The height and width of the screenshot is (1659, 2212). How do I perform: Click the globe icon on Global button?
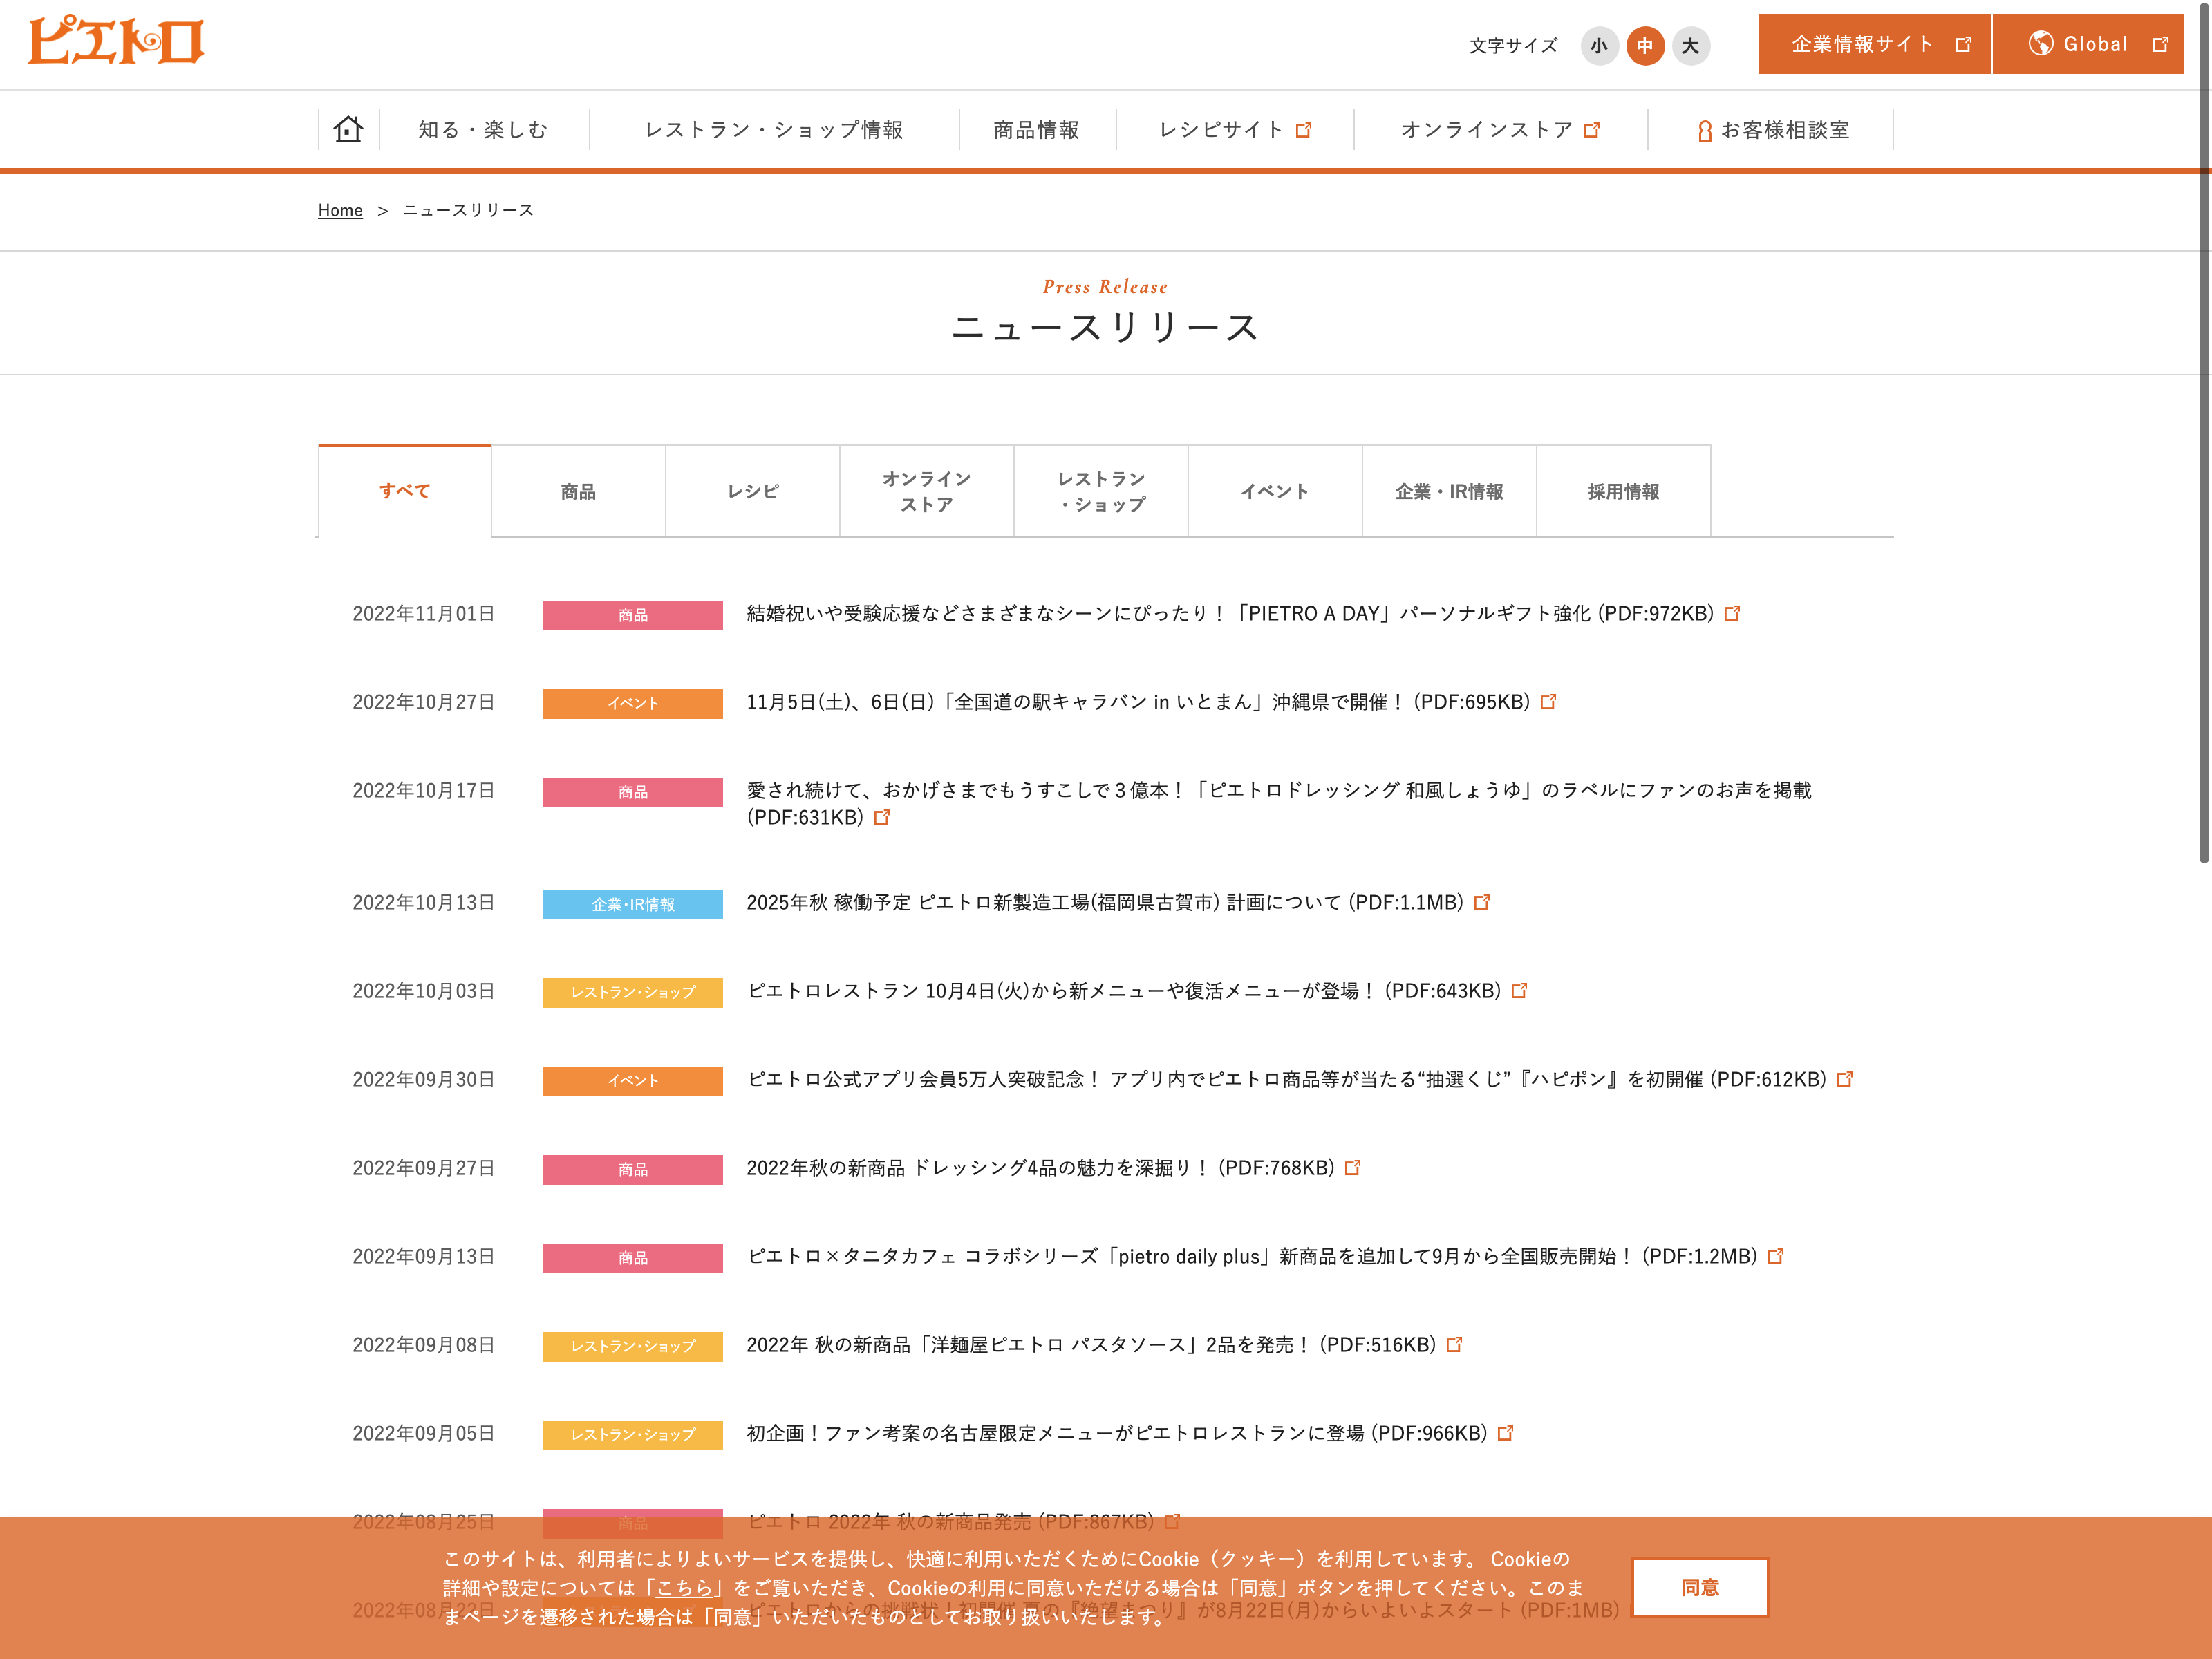coord(2040,44)
